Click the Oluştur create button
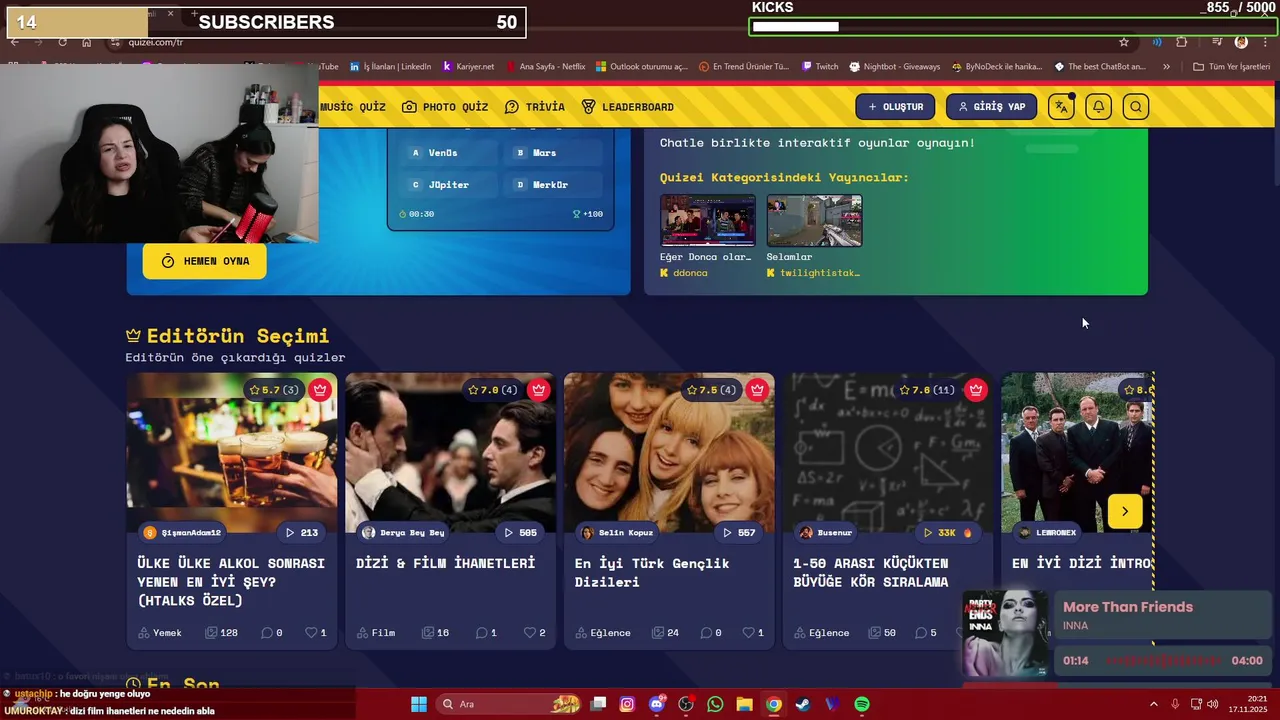Screen dimensions: 1280x720 (x=895, y=107)
